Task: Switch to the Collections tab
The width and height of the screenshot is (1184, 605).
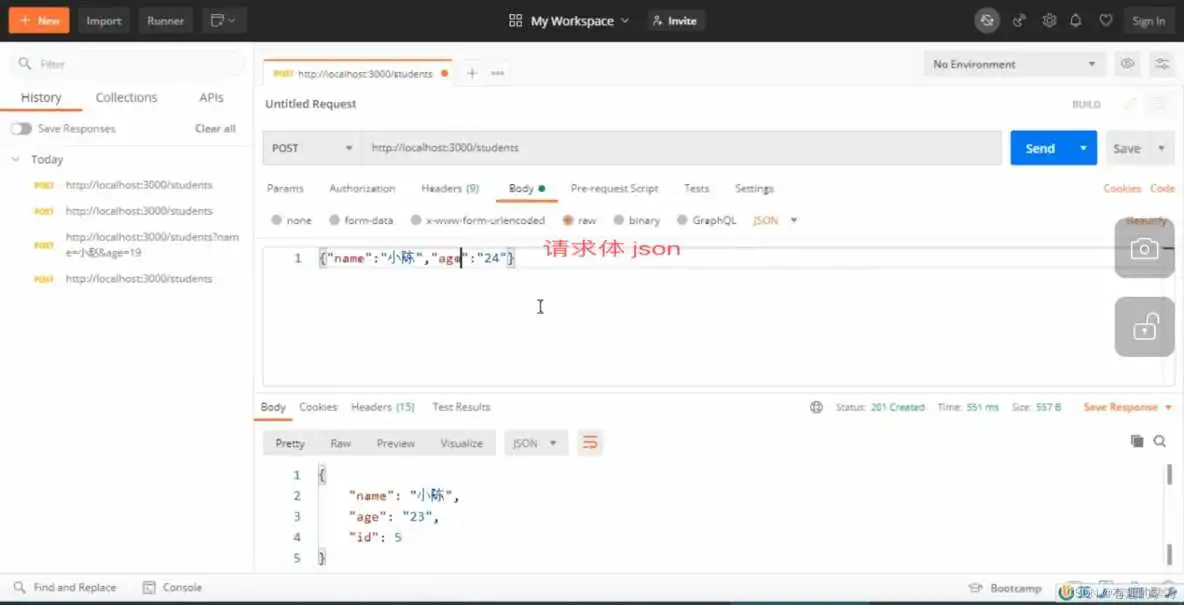Action: pyautogui.click(x=126, y=98)
